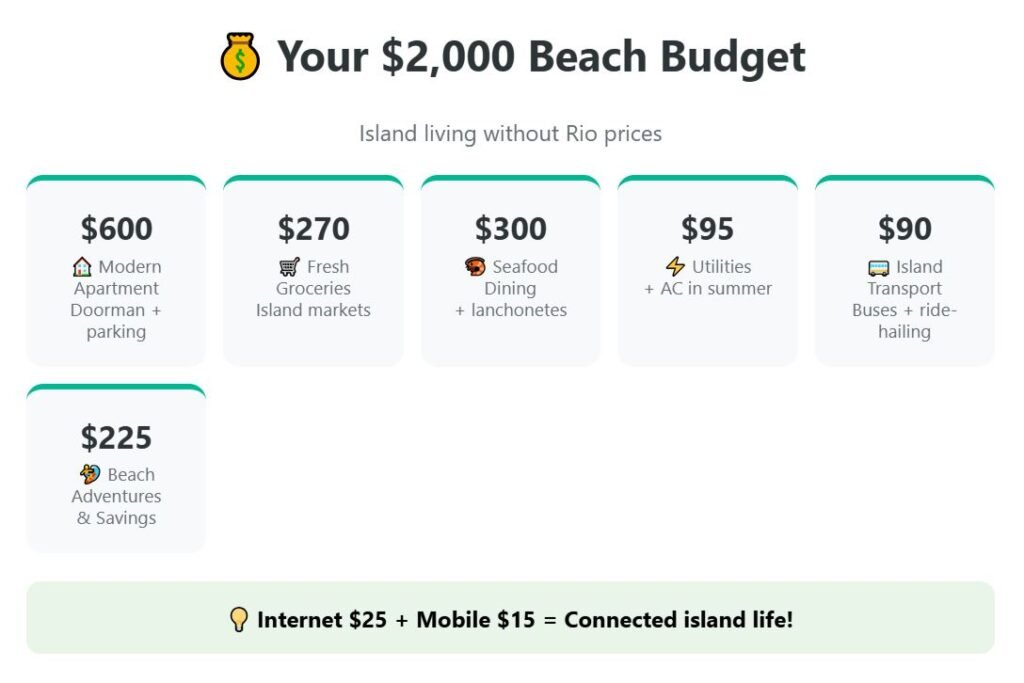Click the "Buses + ride-hailing" description text
This screenshot has height=683, width=1024.
pyautogui.click(x=904, y=321)
